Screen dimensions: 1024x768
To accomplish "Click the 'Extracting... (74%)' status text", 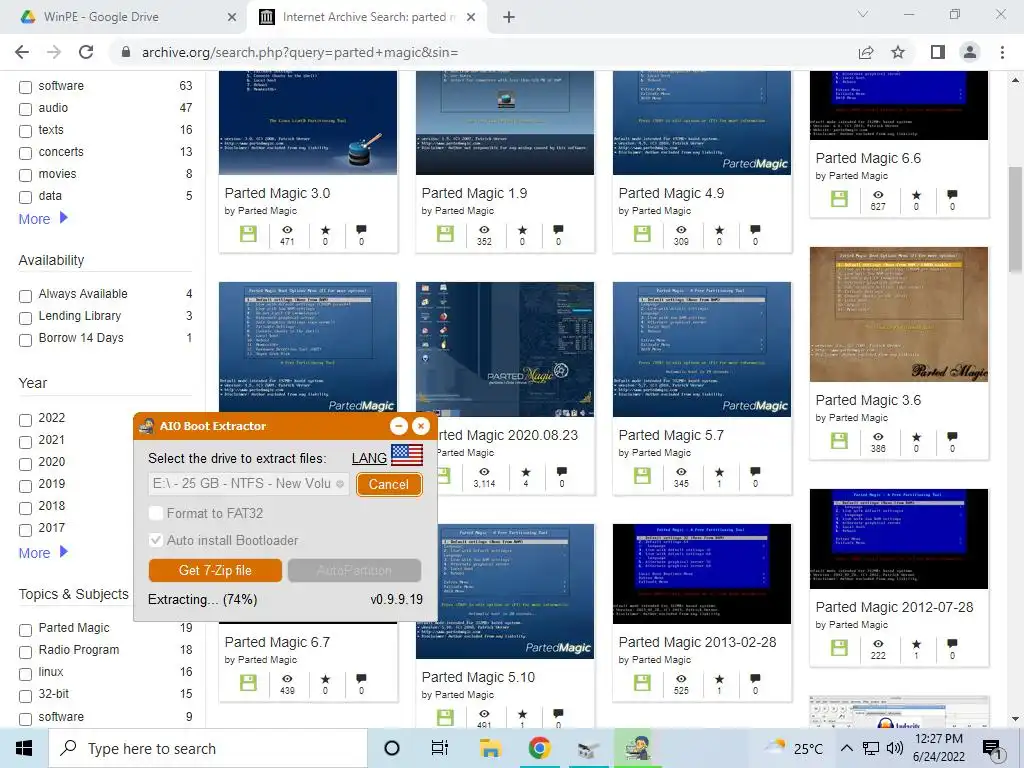I will [x=202, y=600].
